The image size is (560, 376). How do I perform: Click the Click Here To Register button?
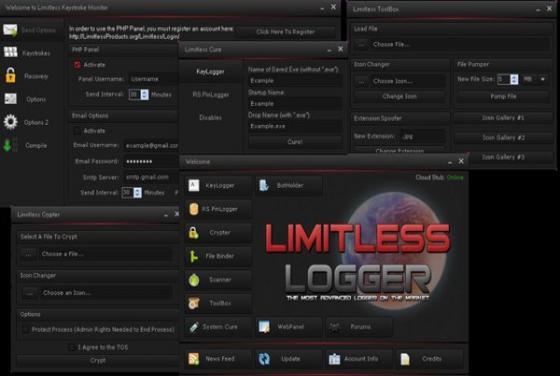[x=285, y=32]
